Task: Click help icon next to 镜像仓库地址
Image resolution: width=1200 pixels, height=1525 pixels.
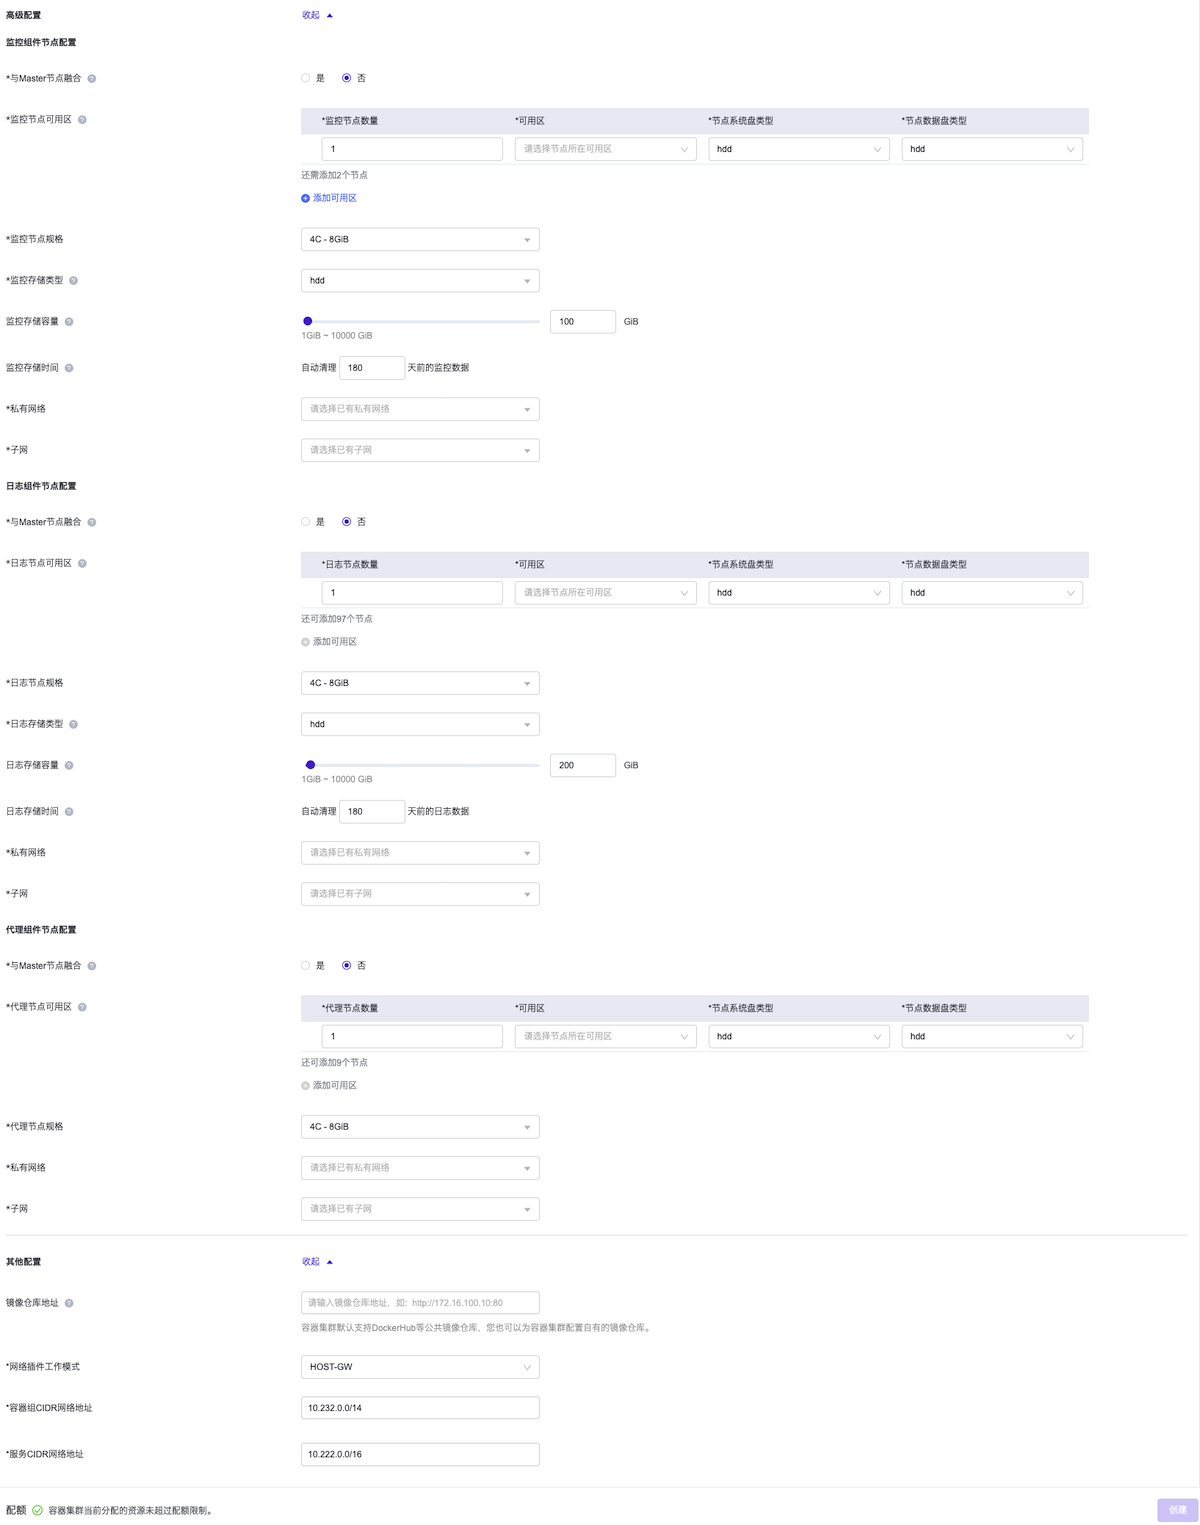Action: point(69,1303)
